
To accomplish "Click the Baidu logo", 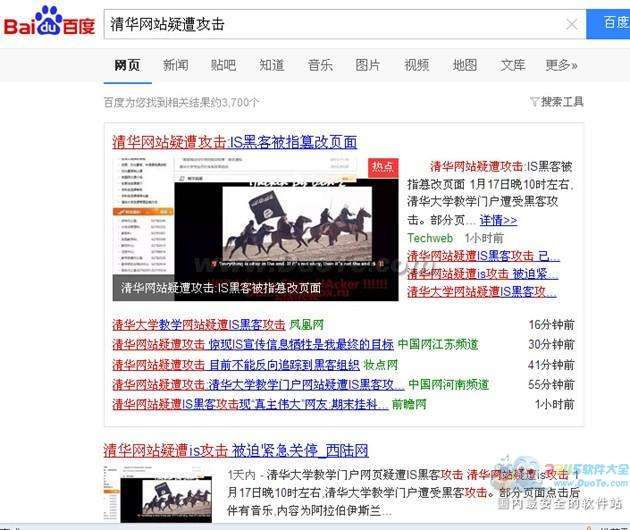I will (49, 22).
